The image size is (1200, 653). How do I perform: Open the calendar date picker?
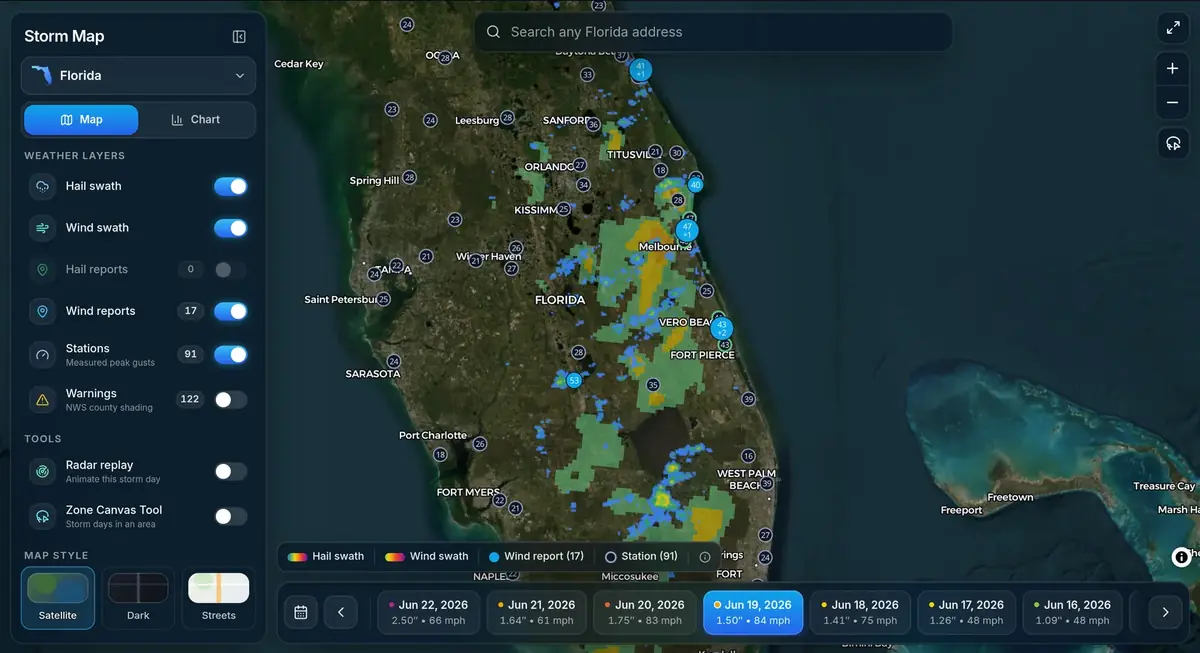(300, 612)
